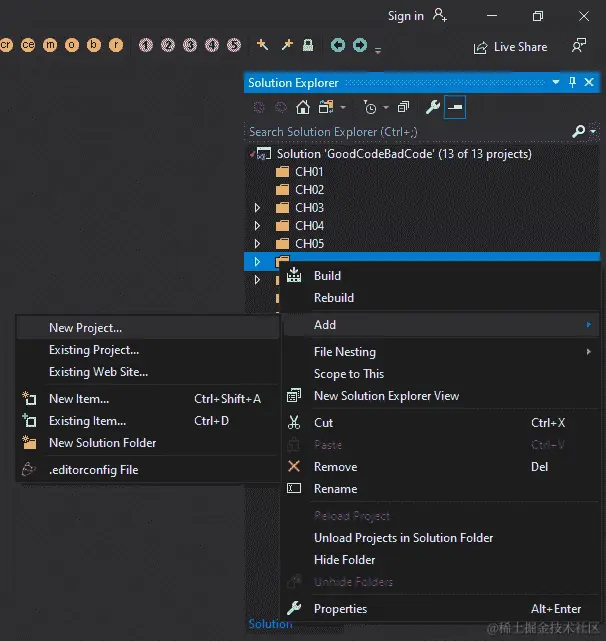This screenshot has height=641, width=606.
Task: Choose Rebuild from the context menu
Action: pyautogui.click(x=441, y=298)
